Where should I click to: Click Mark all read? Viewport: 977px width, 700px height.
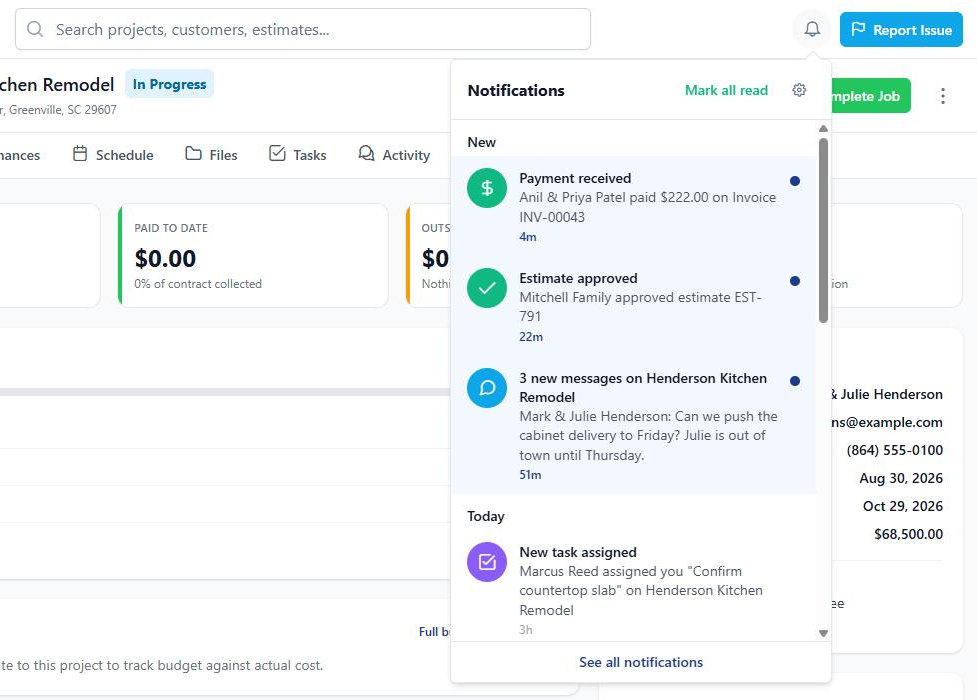pos(726,90)
